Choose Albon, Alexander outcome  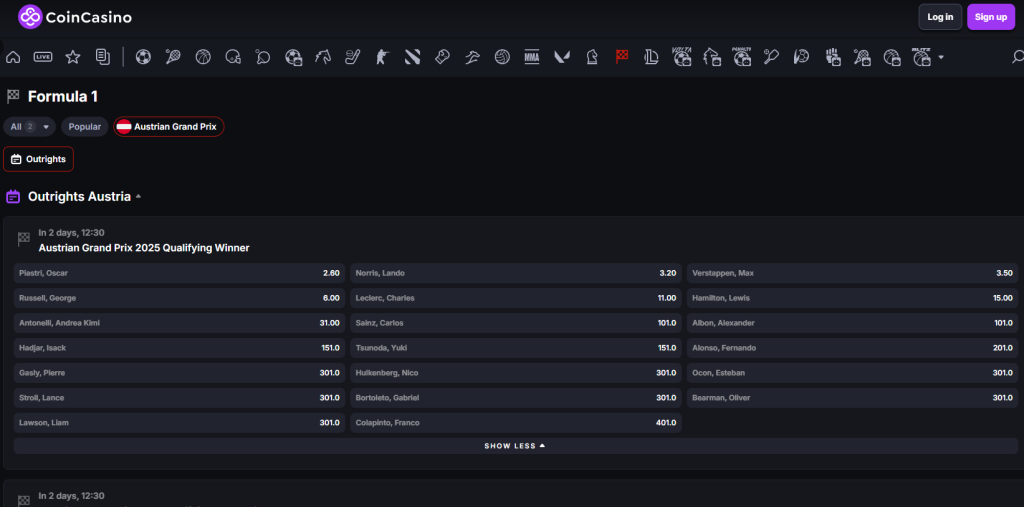pyautogui.click(x=852, y=323)
